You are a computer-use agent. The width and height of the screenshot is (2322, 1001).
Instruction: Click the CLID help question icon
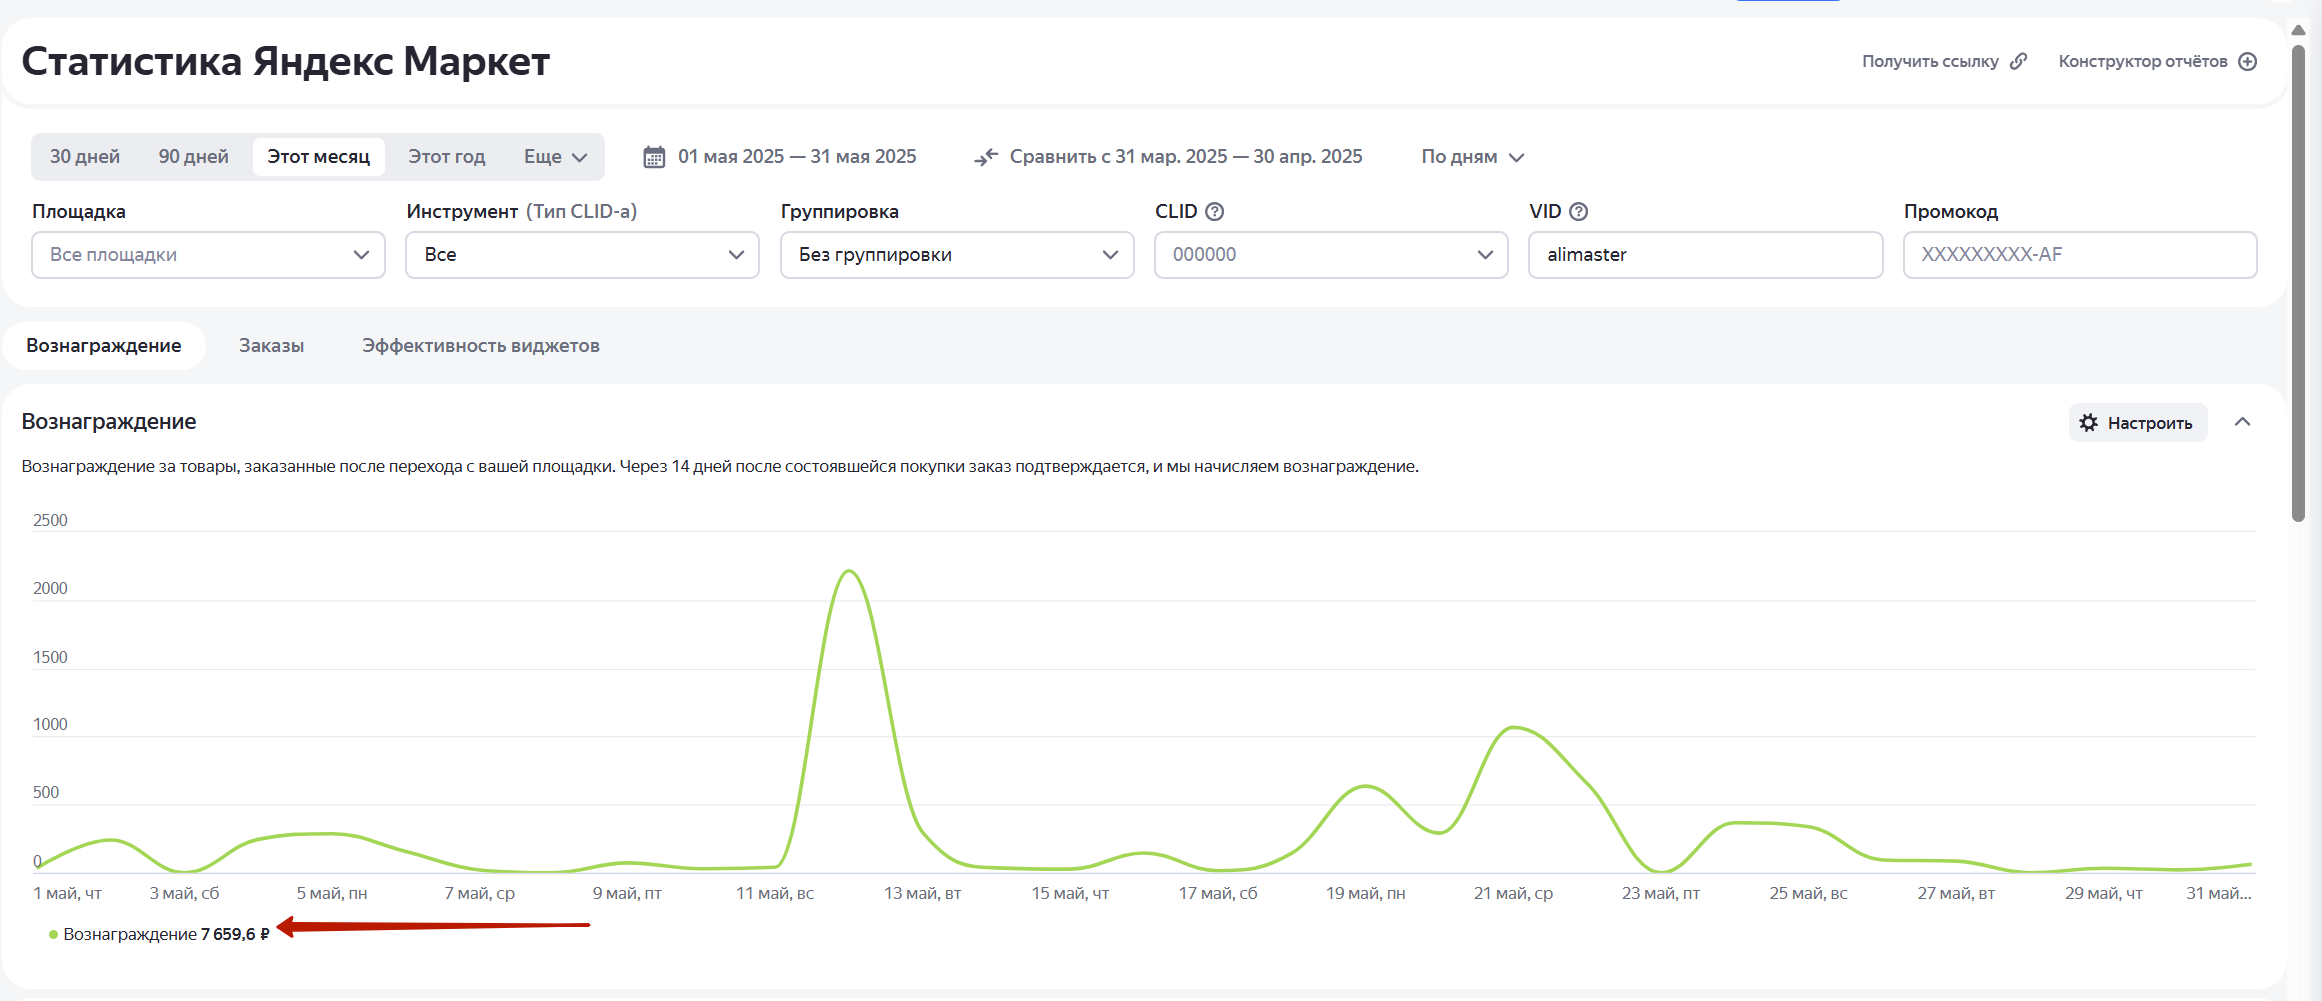coord(1215,211)
